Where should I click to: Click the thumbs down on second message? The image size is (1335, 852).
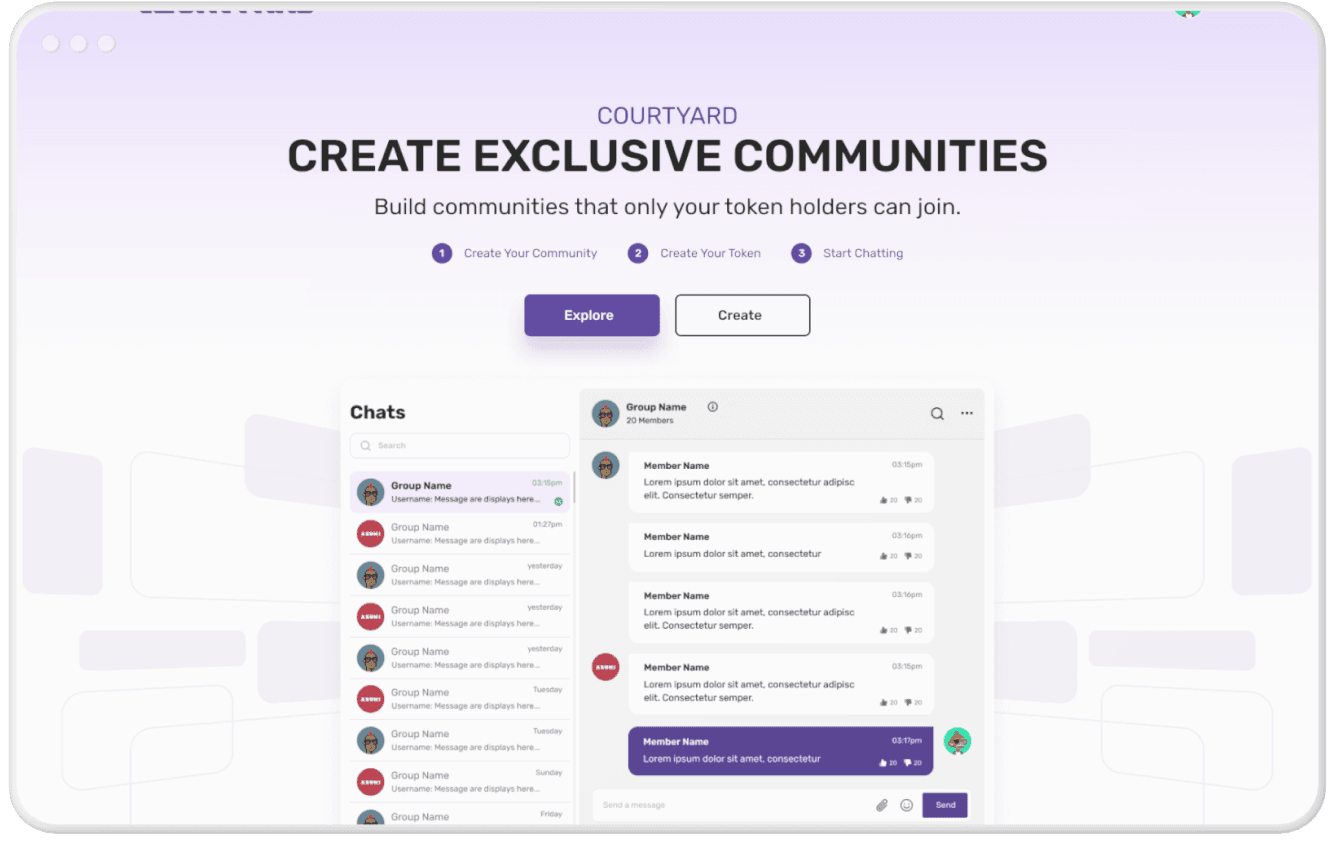[x=908, y=556]
